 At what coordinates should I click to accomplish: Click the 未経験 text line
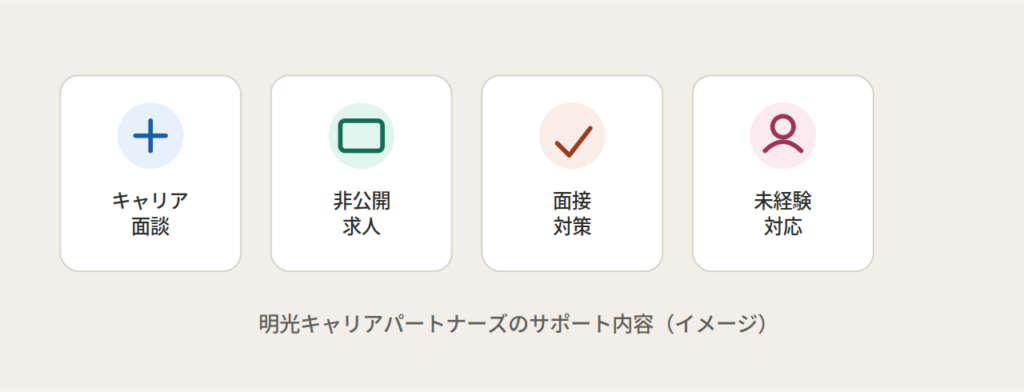[x=783, y=201]
